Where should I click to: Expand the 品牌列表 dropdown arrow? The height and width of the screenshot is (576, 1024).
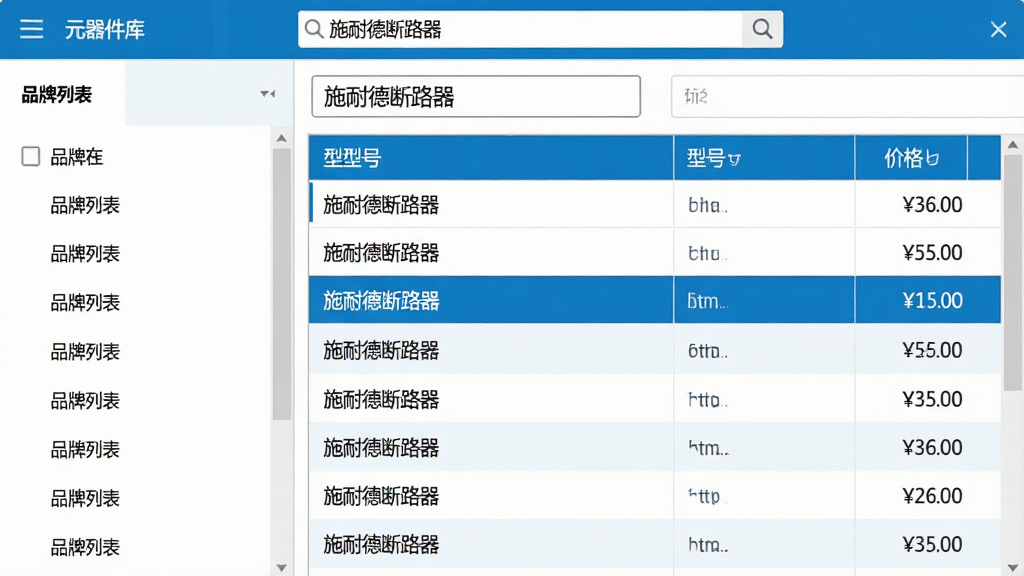[x=267, y=94]
